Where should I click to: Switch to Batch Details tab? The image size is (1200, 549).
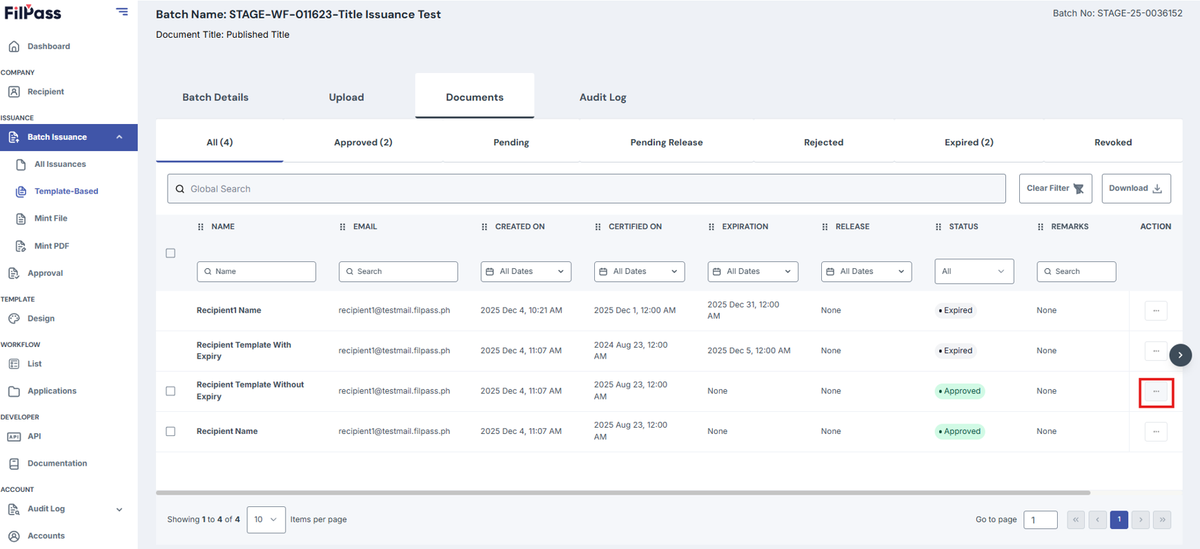(x=215, y=97)
